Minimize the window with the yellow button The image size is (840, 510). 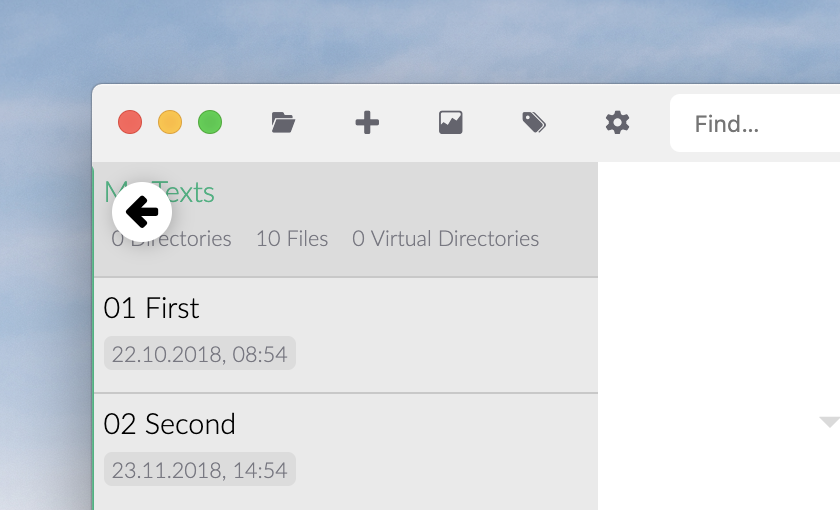point(170,123)
